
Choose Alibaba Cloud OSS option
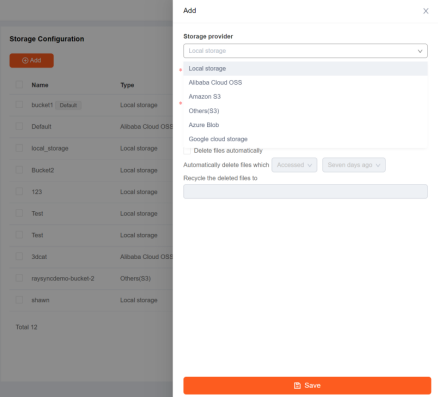(305, 83)
